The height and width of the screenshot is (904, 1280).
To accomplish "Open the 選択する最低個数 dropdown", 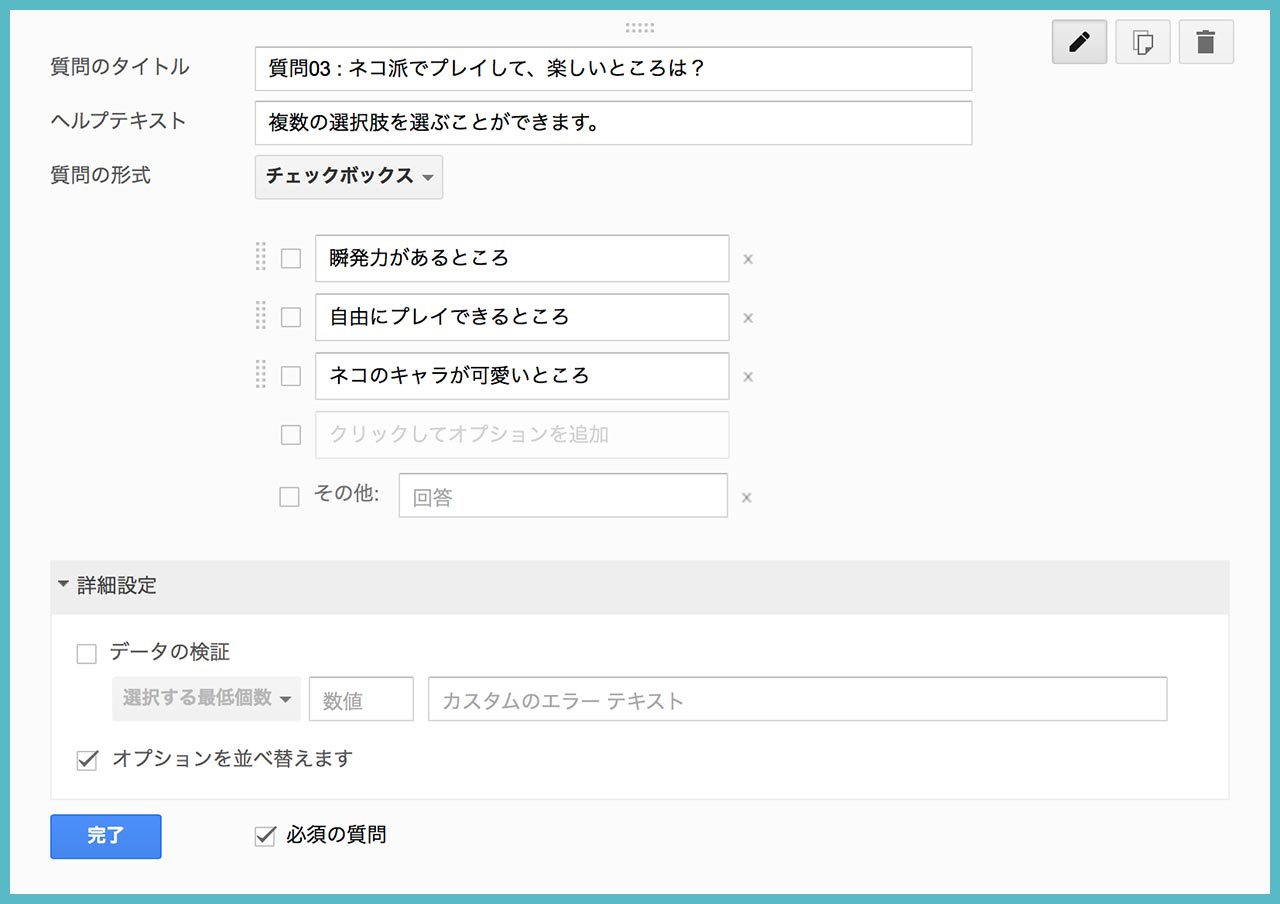I will click(207, 698).
